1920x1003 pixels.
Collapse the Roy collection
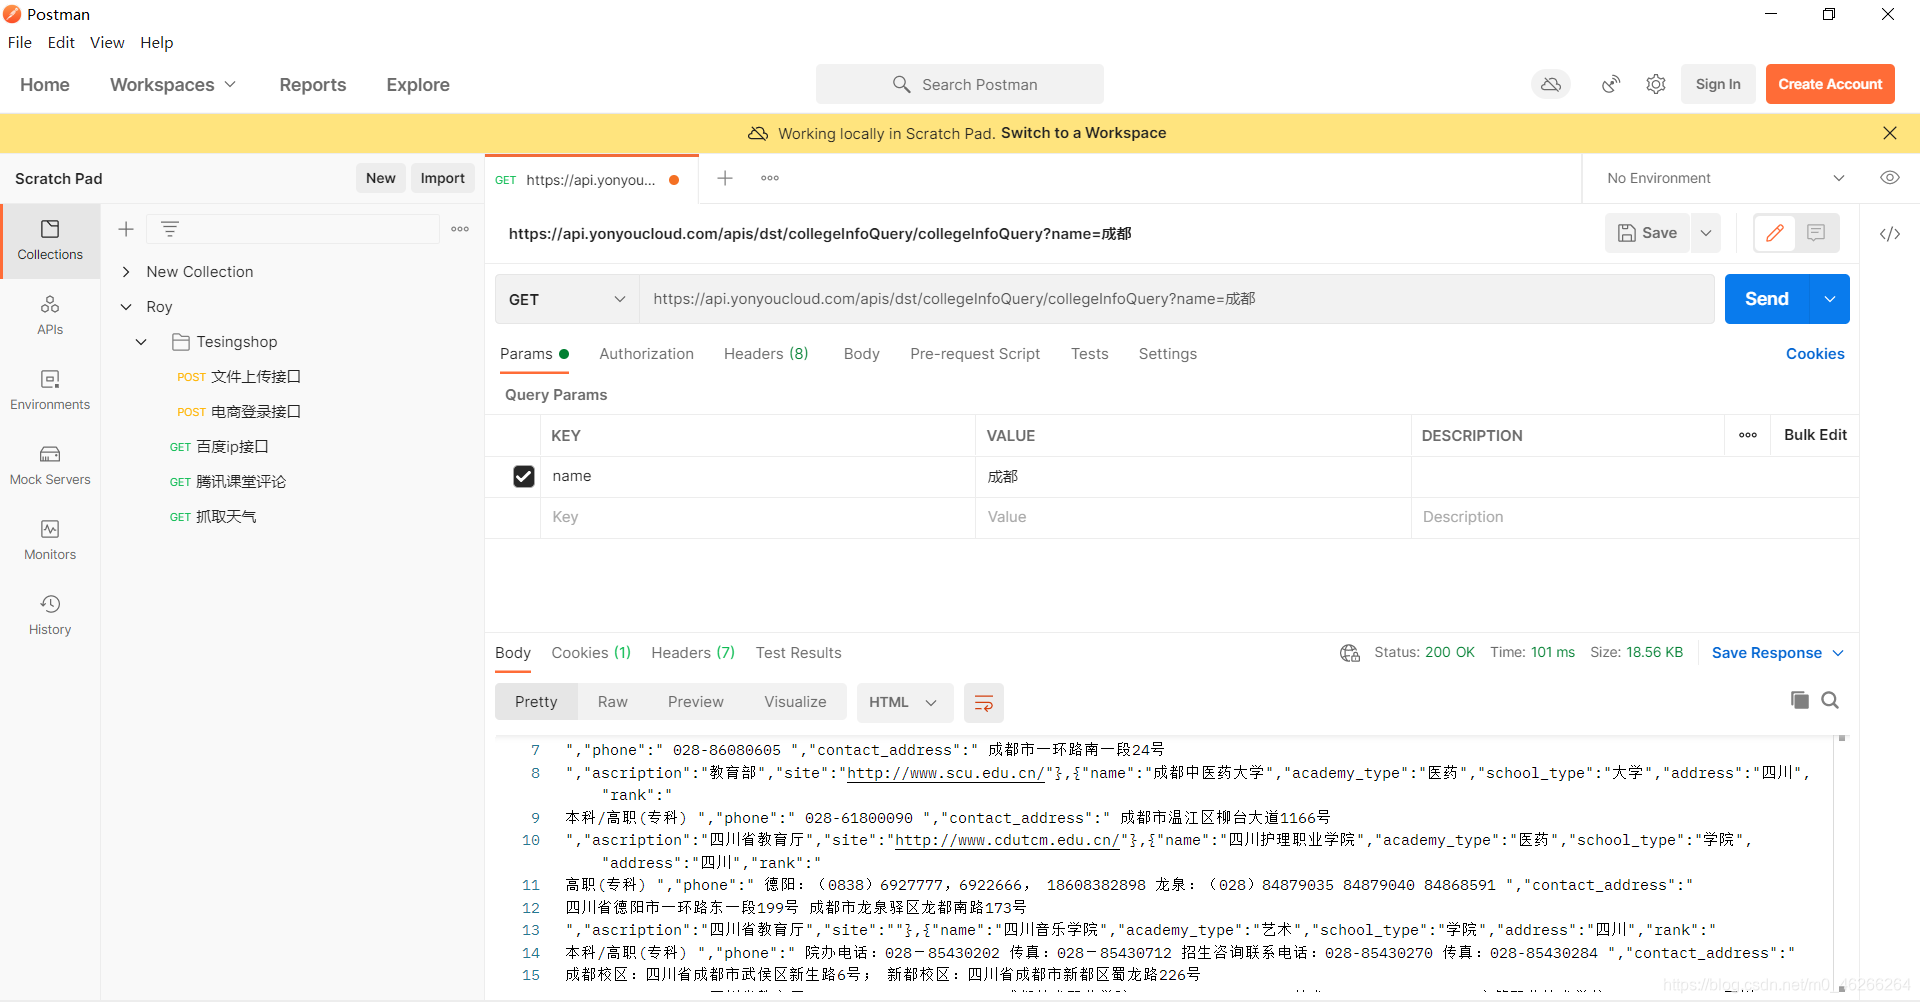point(126,307)
